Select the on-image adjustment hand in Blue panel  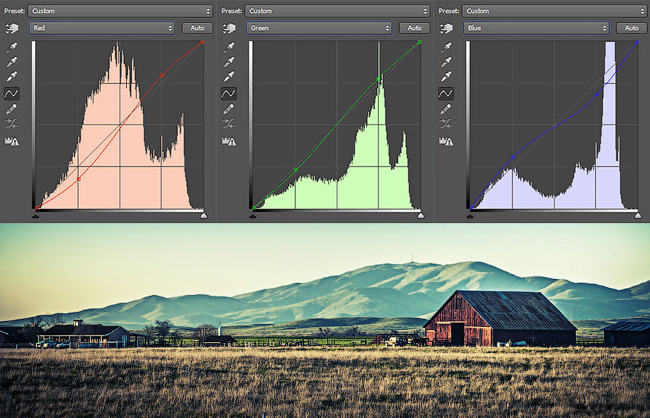[x=445, y=28]
